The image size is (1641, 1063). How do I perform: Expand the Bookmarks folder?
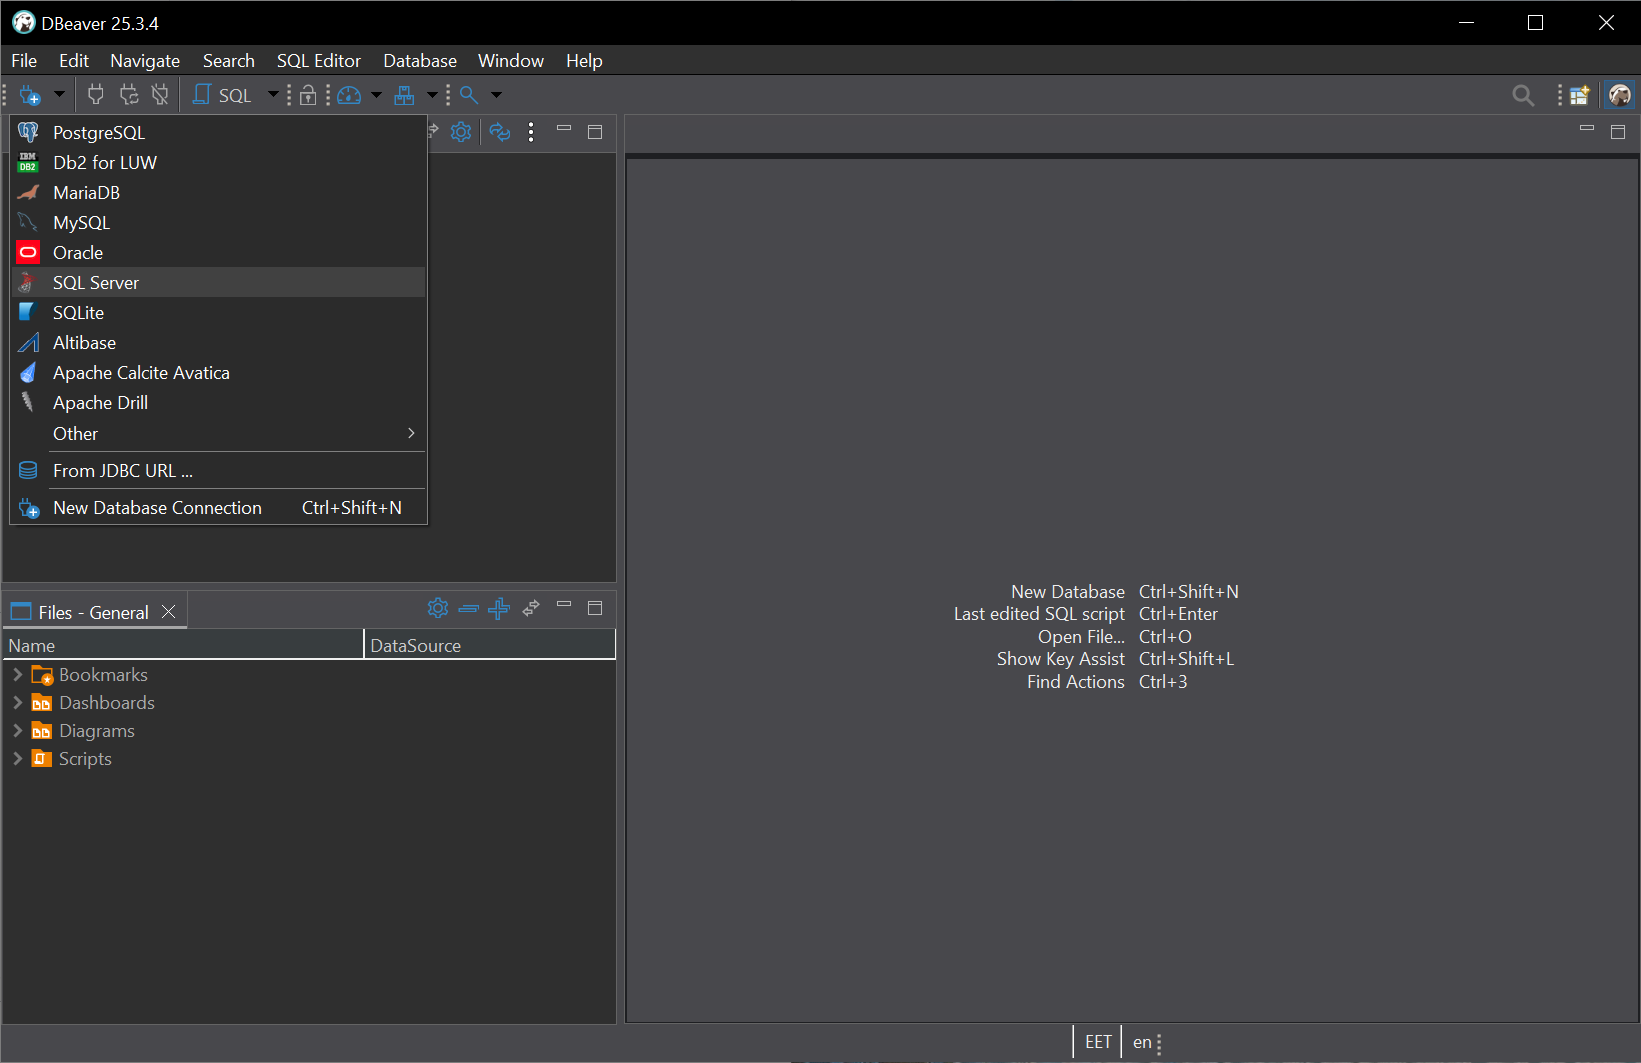pyautogui.click(x=17, y=675)
